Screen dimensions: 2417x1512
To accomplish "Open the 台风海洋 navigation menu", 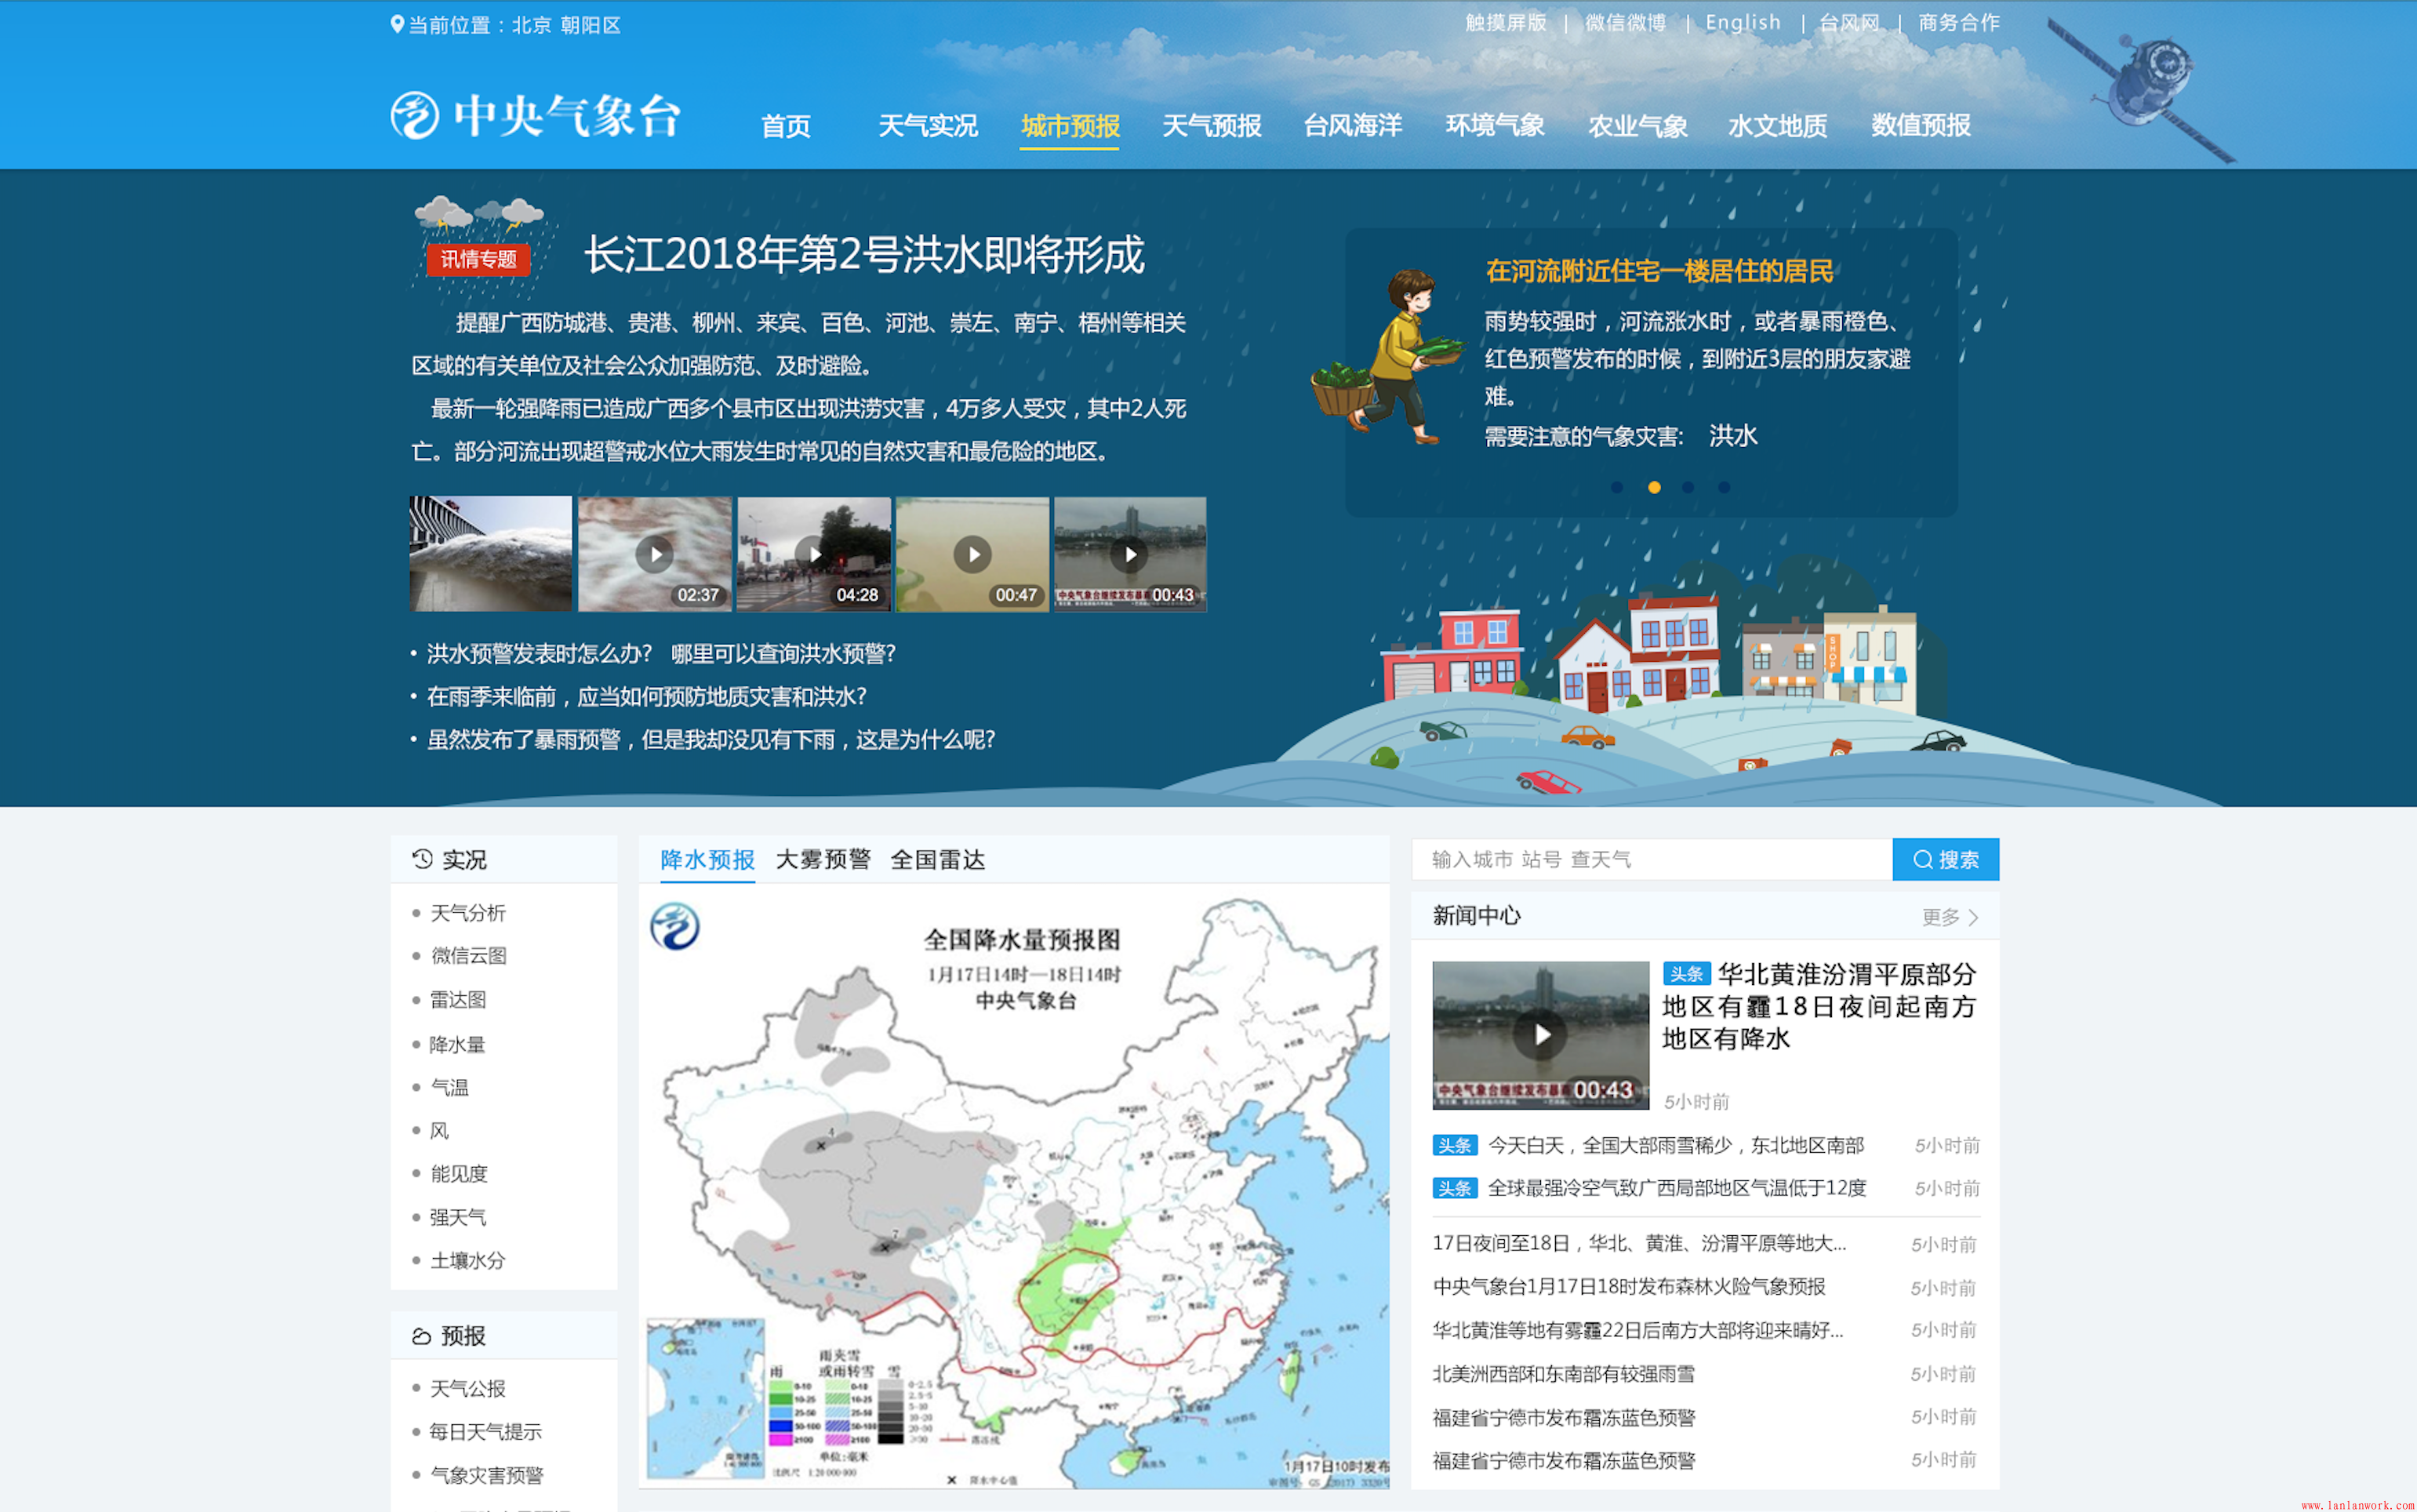I will click(1352, 126).
